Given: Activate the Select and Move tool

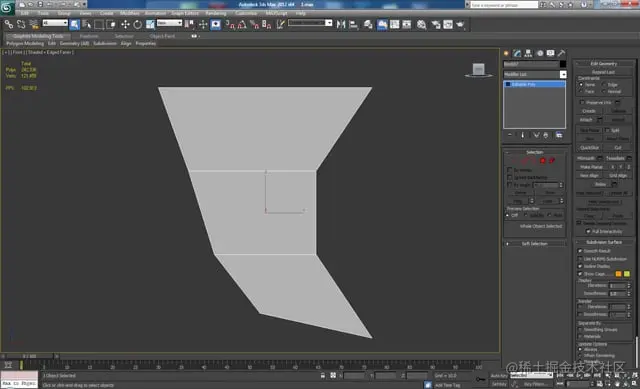Looking at the screenshot, I should (125, 24).
